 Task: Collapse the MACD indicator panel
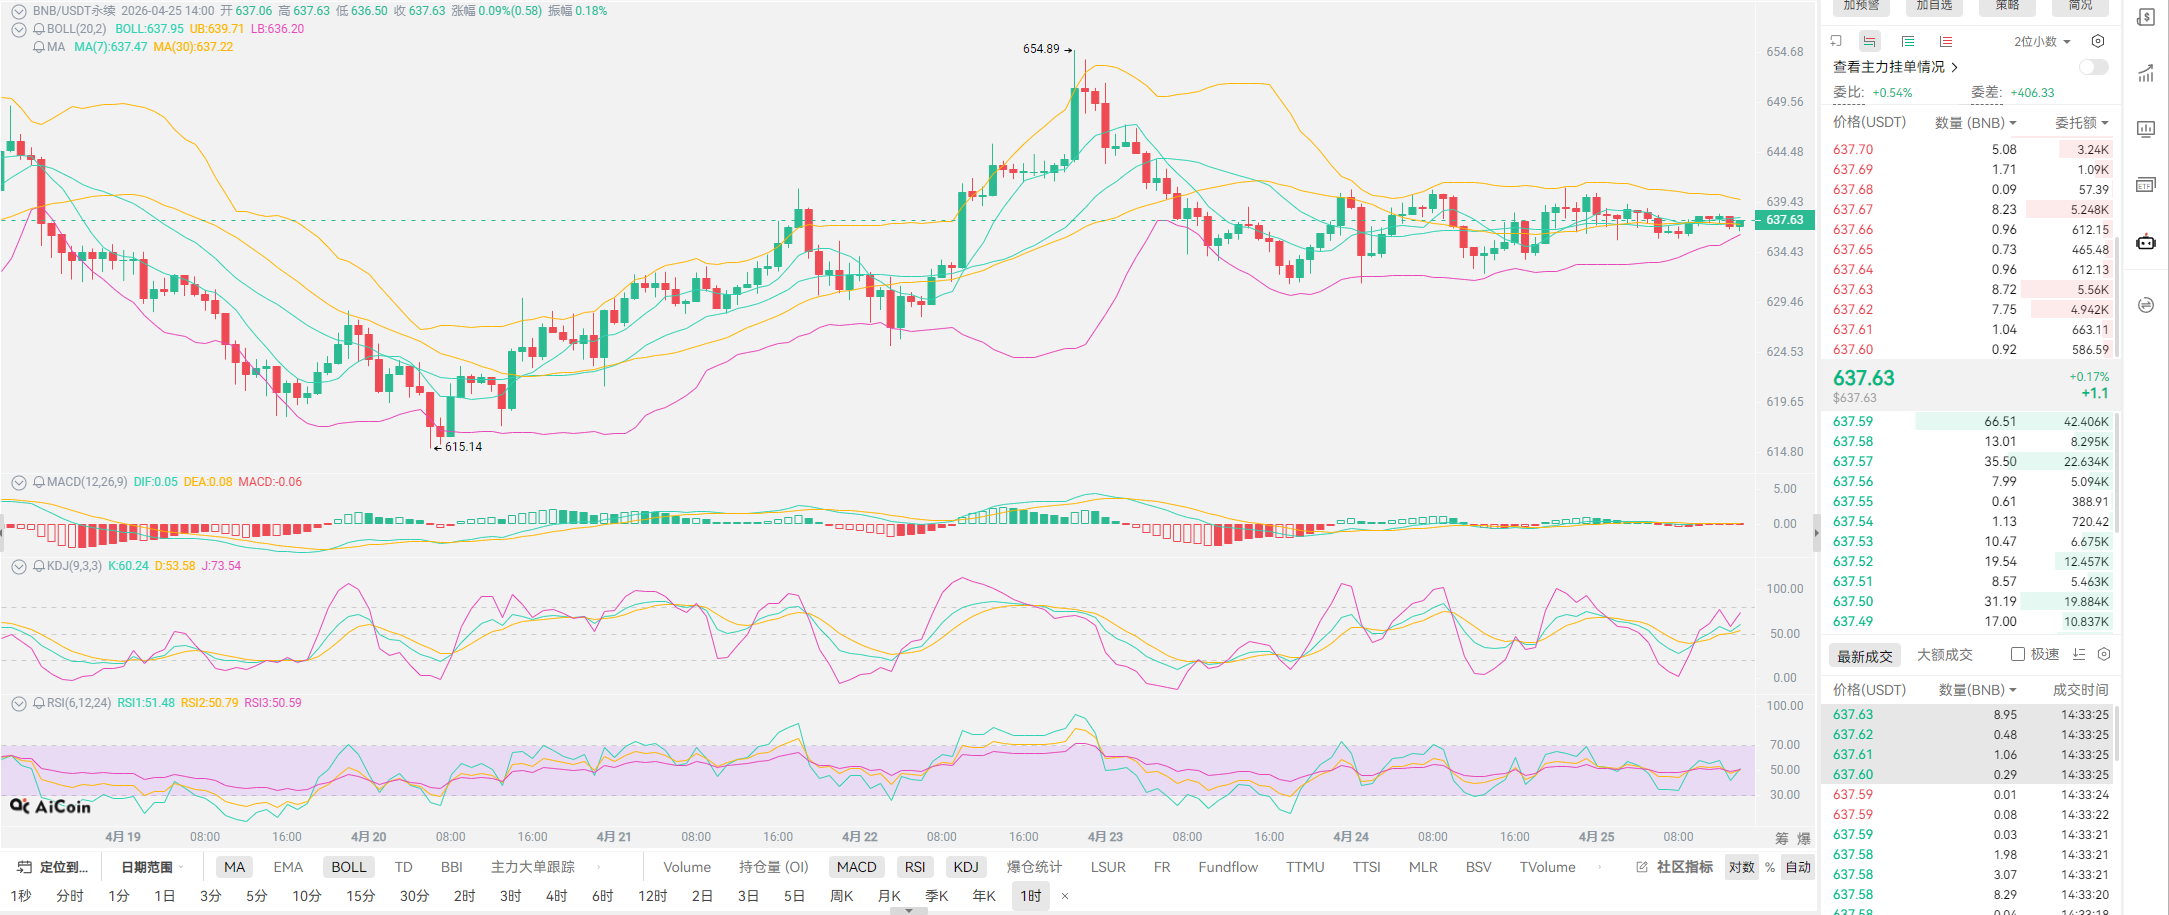18,482
